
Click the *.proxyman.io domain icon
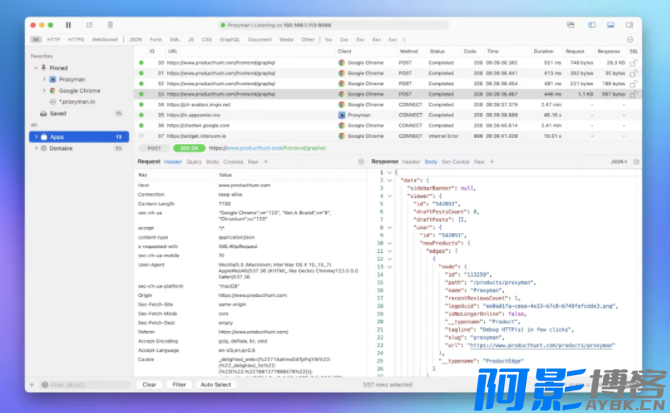point(53,102)
